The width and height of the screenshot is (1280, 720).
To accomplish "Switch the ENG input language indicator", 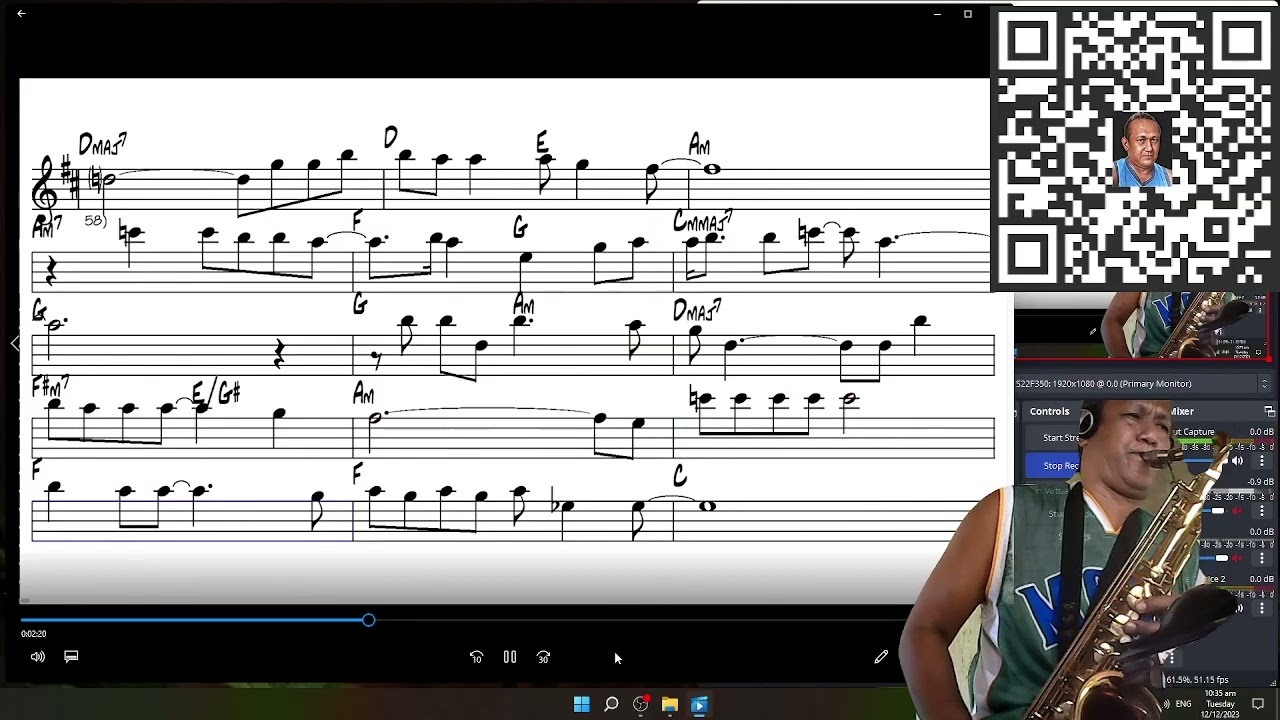I will click(x=1184, y=704).
